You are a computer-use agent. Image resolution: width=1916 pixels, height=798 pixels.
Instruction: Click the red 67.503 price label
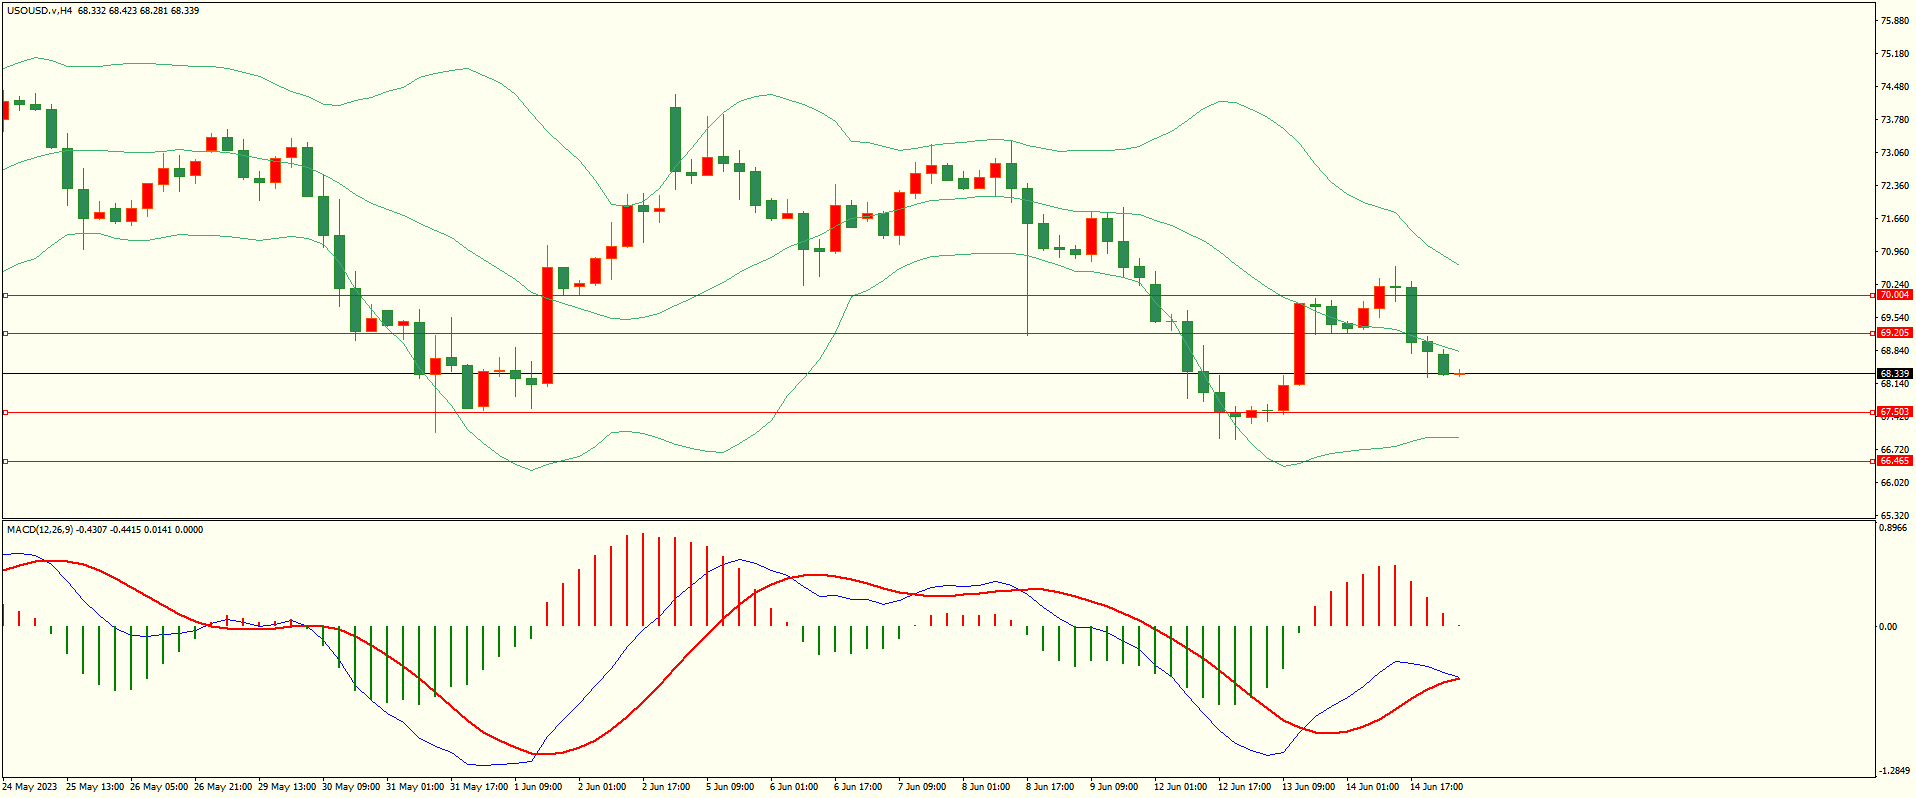(1894, 412)
